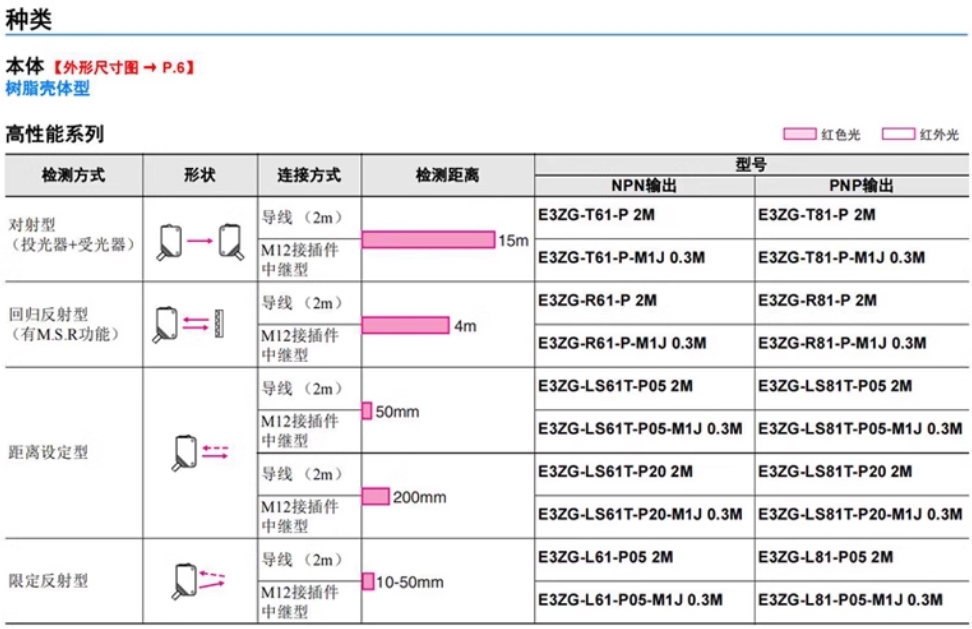Click the 检测距离 column header

(x=447, y=175)
